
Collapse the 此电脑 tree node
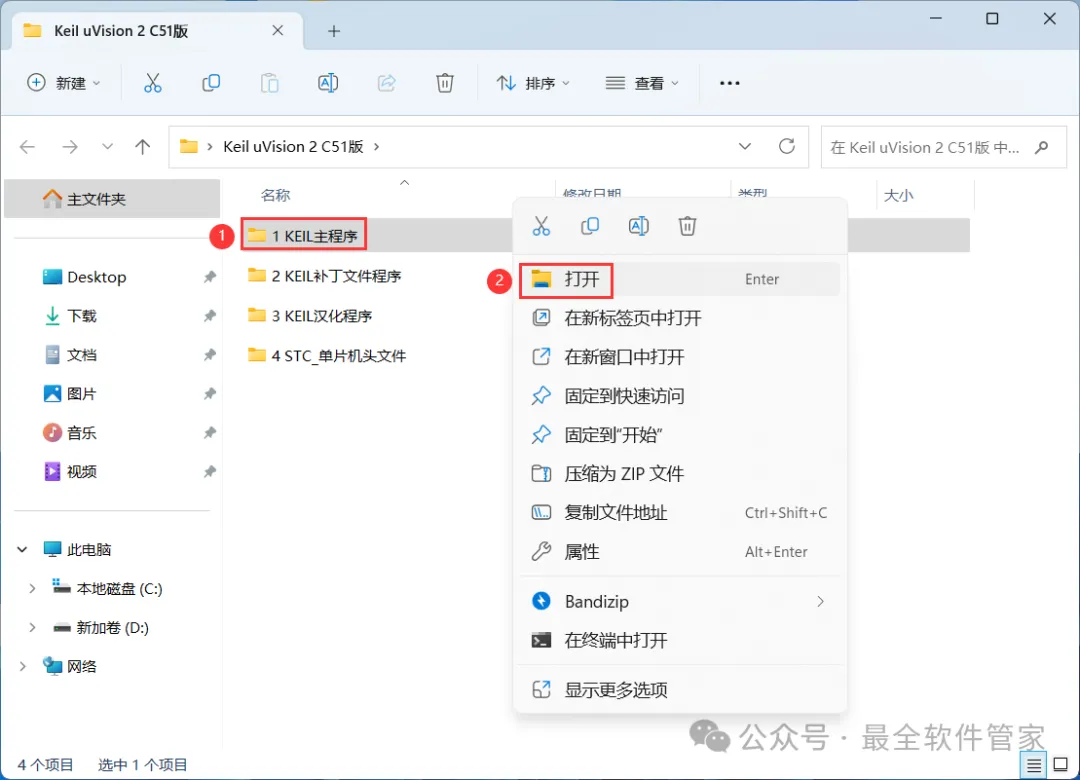pyautogui.click(x=22, y=550)
